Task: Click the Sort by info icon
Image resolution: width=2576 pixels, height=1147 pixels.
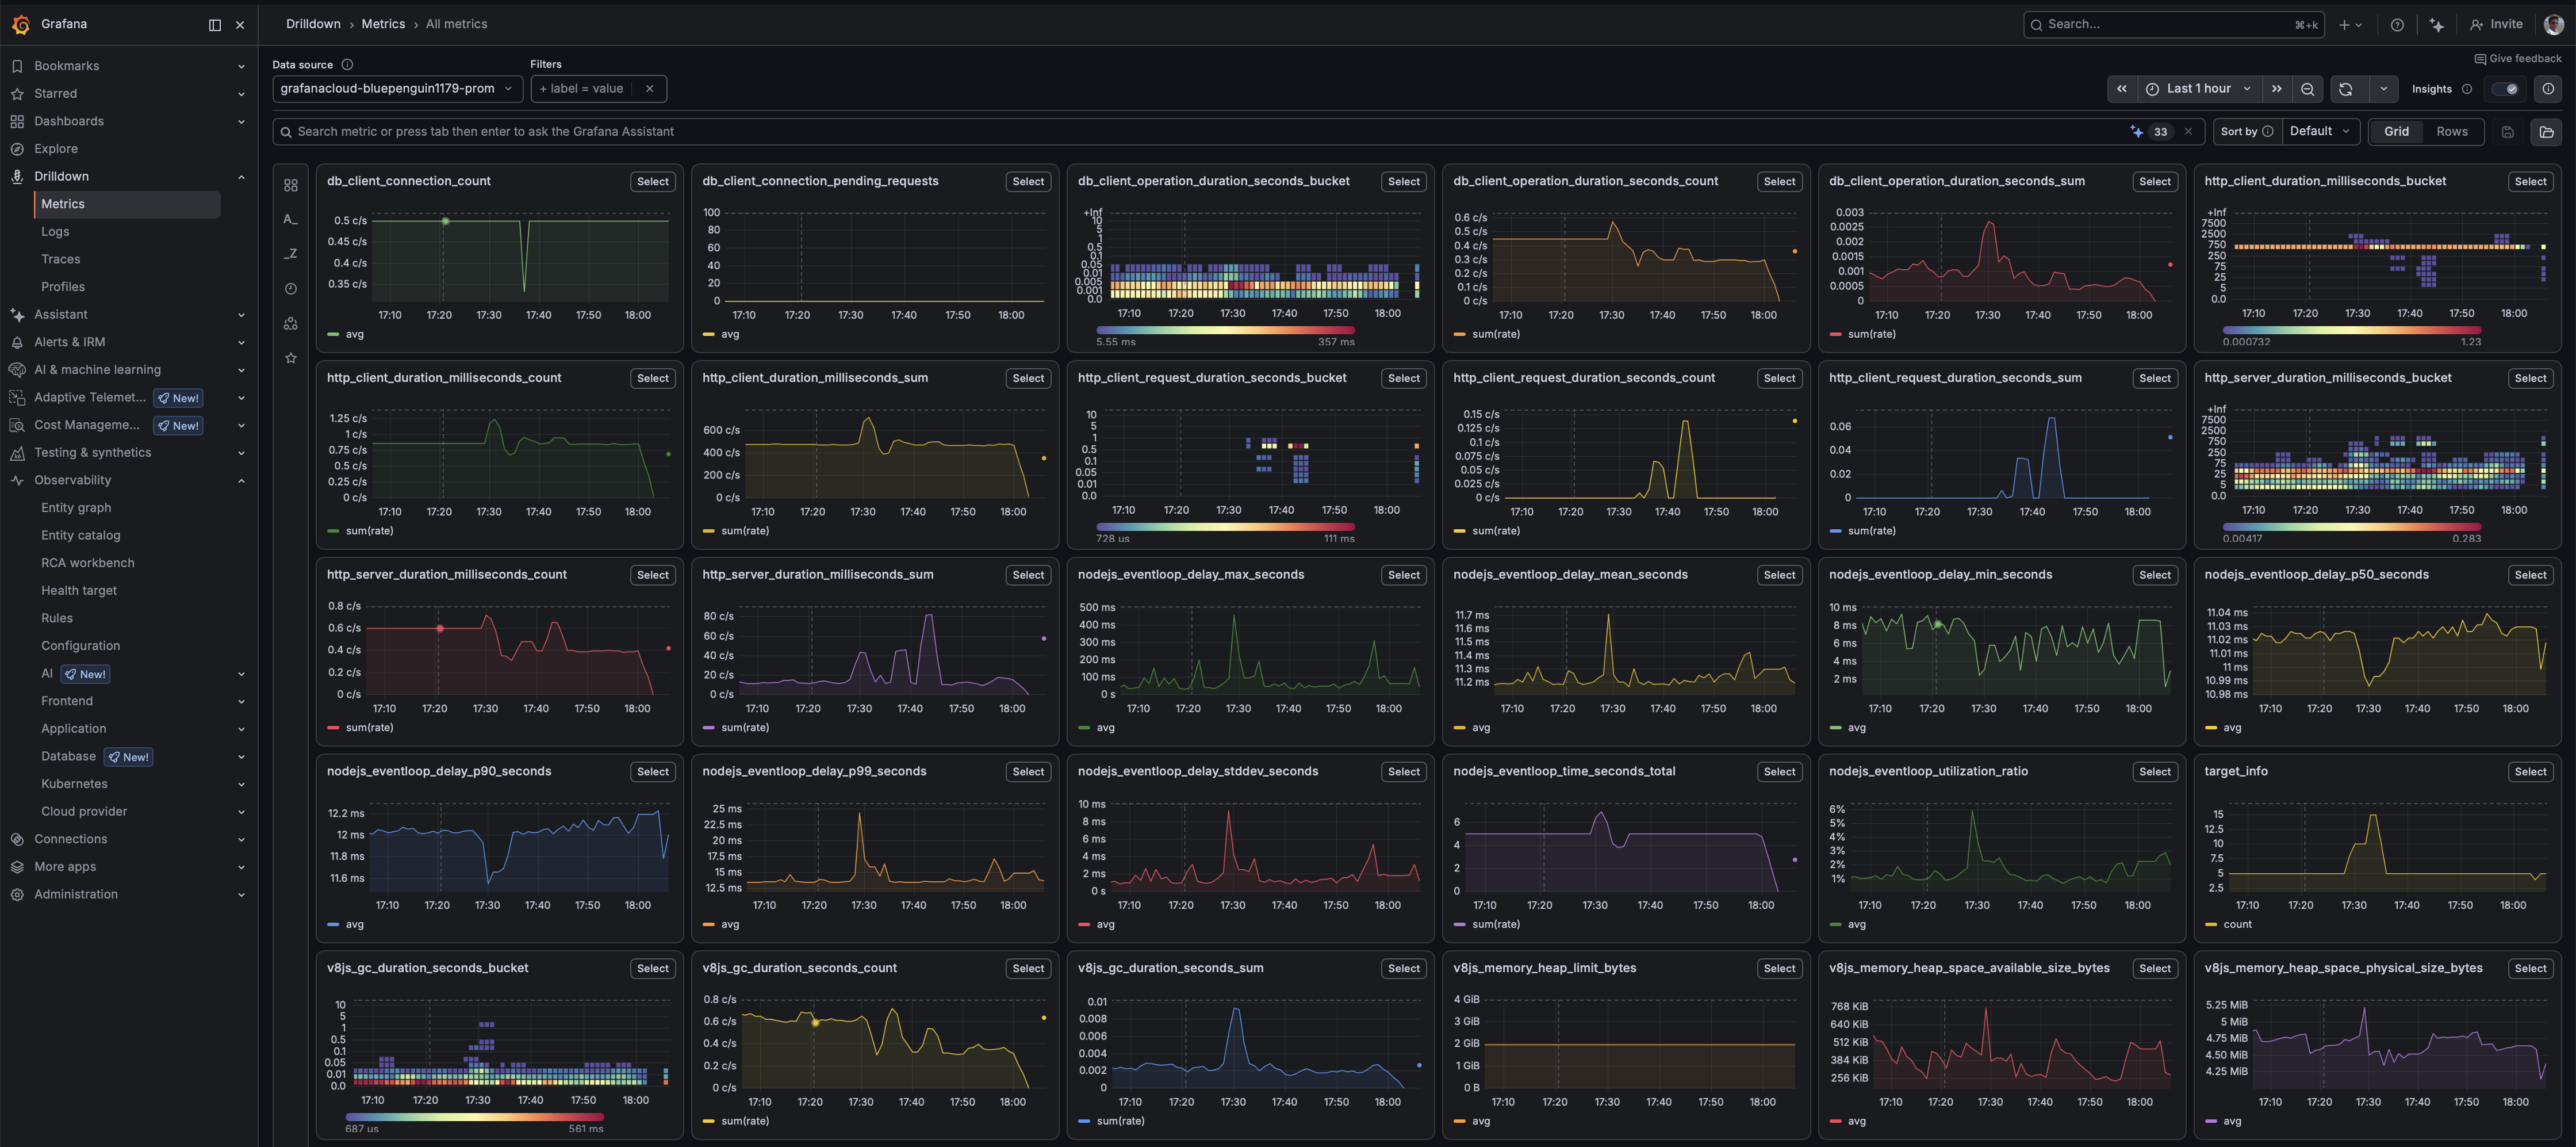Action: (2267, 132)
